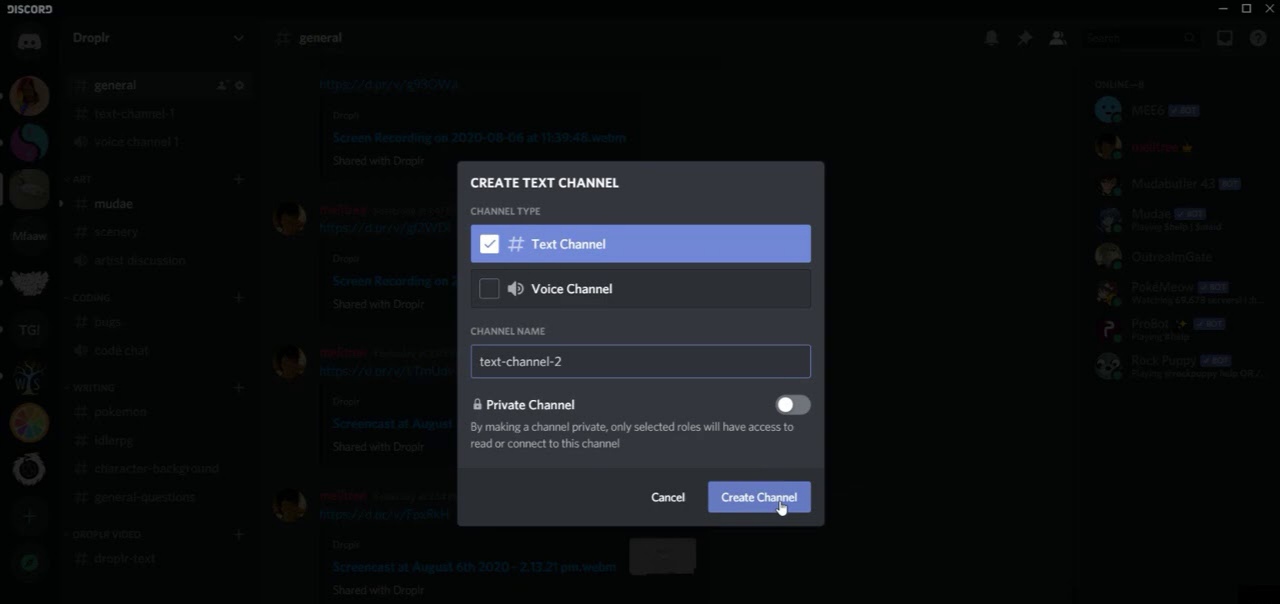Select the Mudae bot in member list
1280x604 pixels.
pyautogui.click(x=1178, y=219)
